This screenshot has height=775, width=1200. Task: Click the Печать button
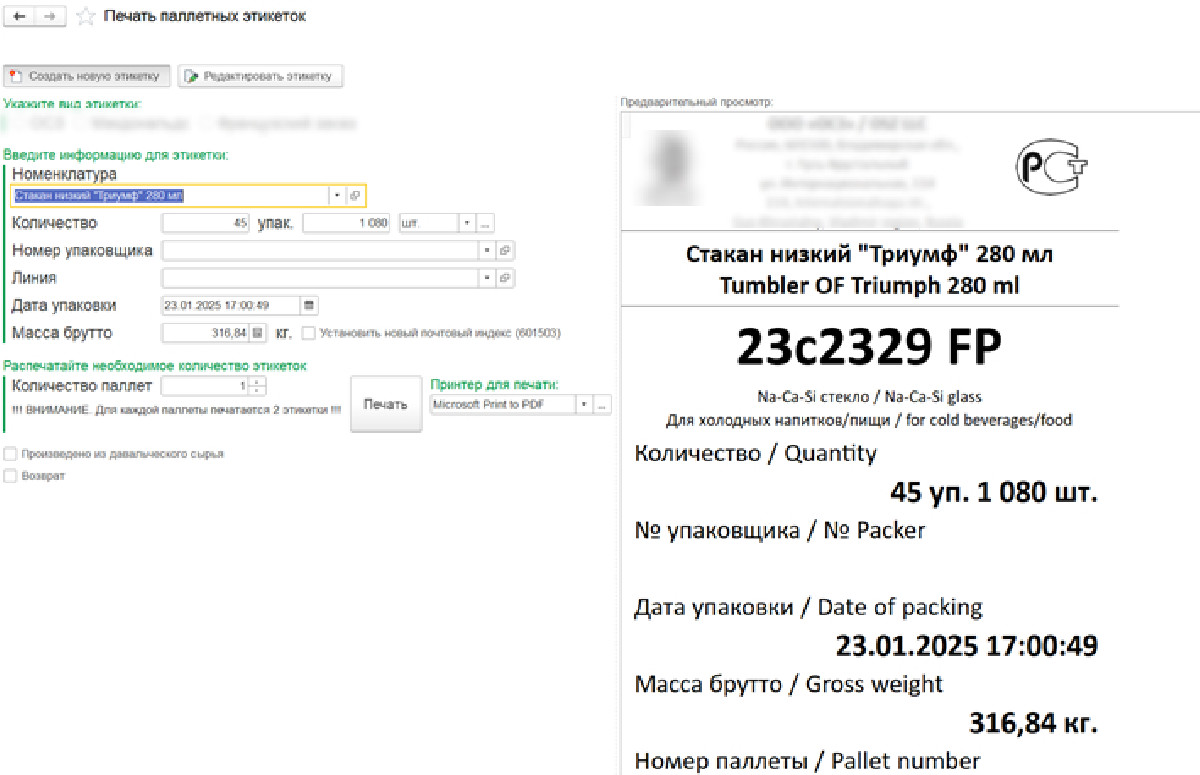pyautogui.click(x=386, y=404)
